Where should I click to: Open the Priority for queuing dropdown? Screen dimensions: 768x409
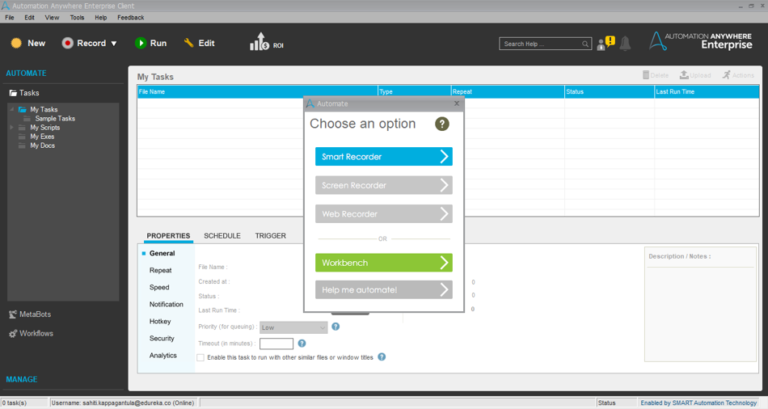point(293,327)
